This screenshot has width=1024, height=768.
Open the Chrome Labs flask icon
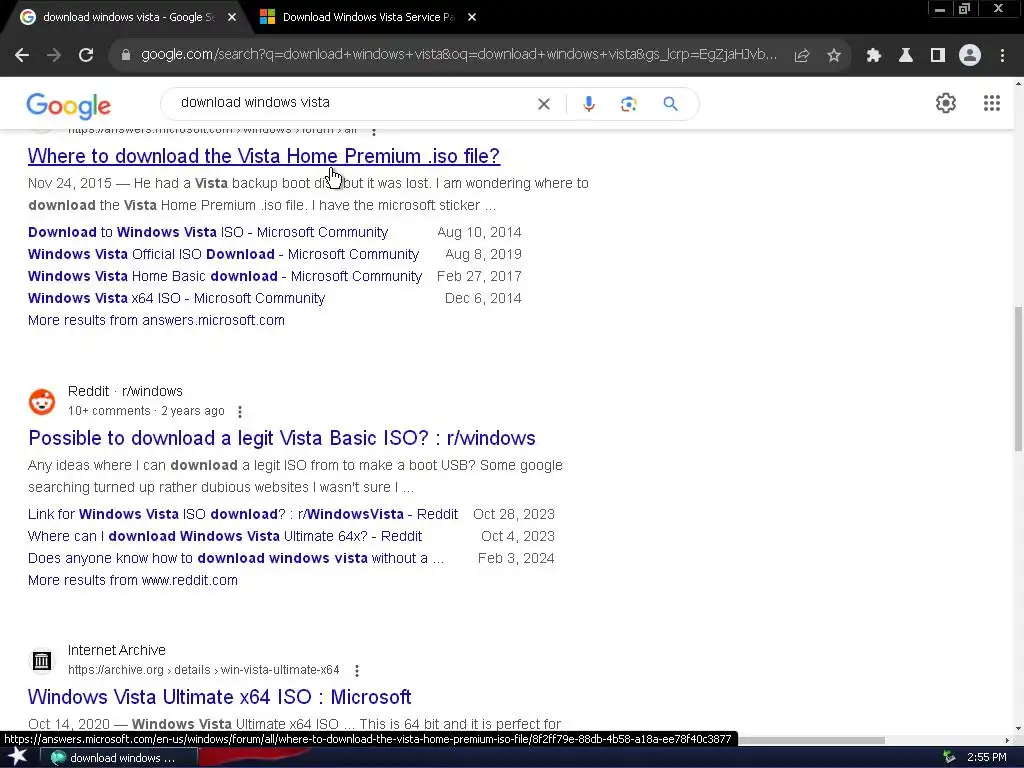coord(906,56)
